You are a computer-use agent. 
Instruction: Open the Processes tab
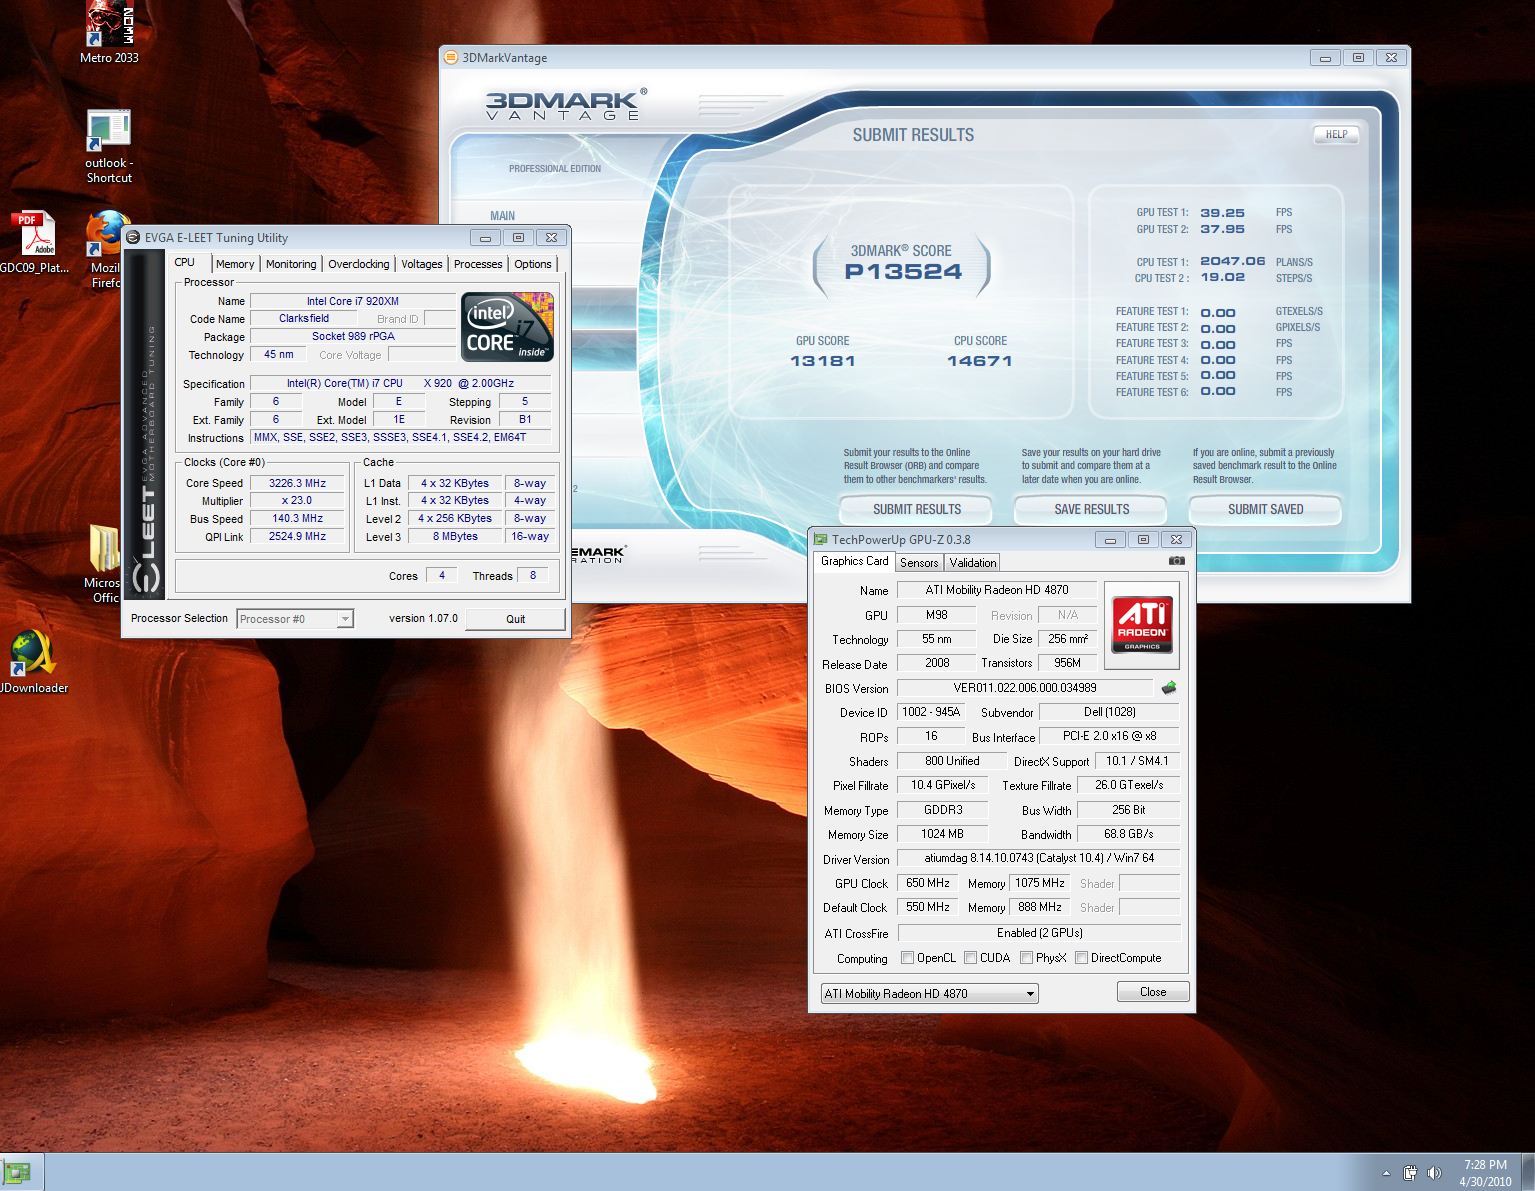478,264
